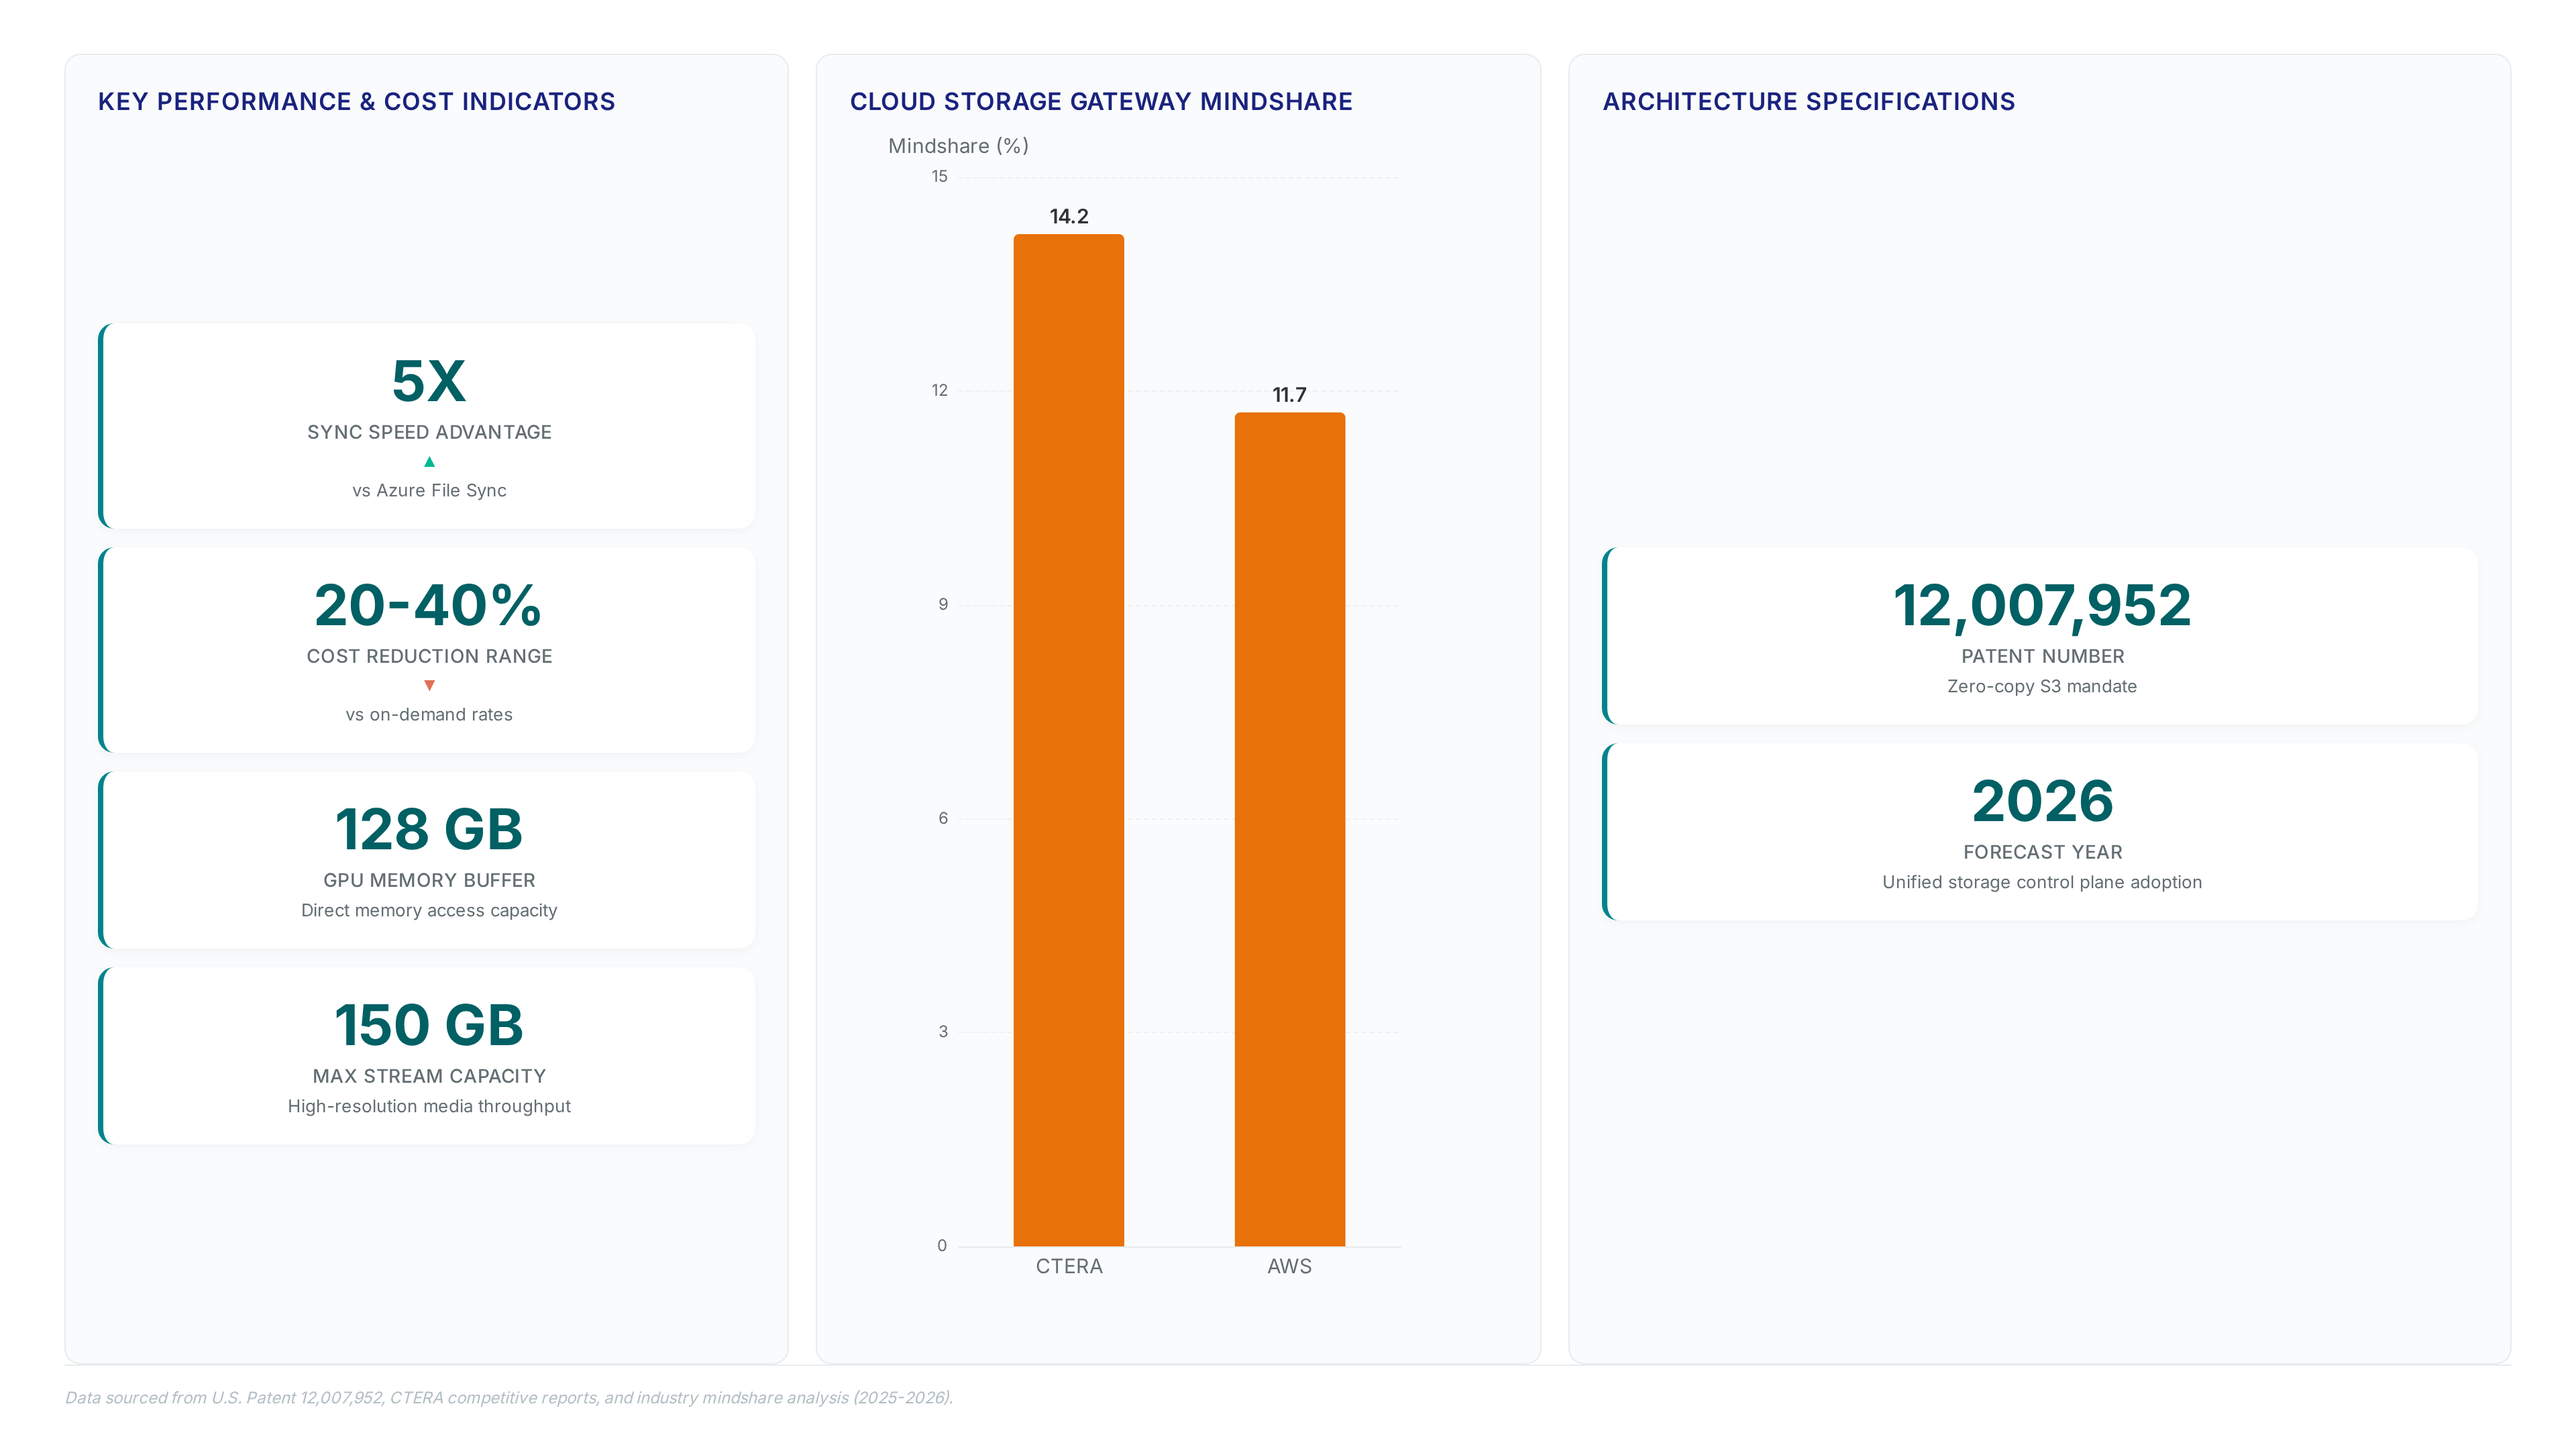2576x1449 pixels.
Task: Click the 0 tick on the y-axis
Action: click(942, 1246)
